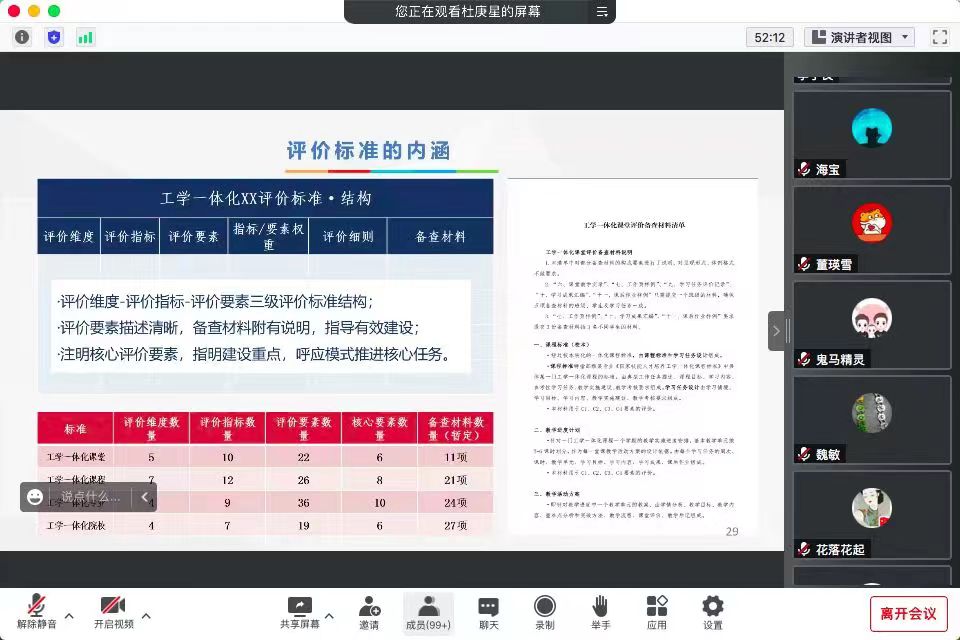The height and width of the screenshot is (640, 960).
Task: Open the 成员(99+) members list
Action: pos(428,613)
